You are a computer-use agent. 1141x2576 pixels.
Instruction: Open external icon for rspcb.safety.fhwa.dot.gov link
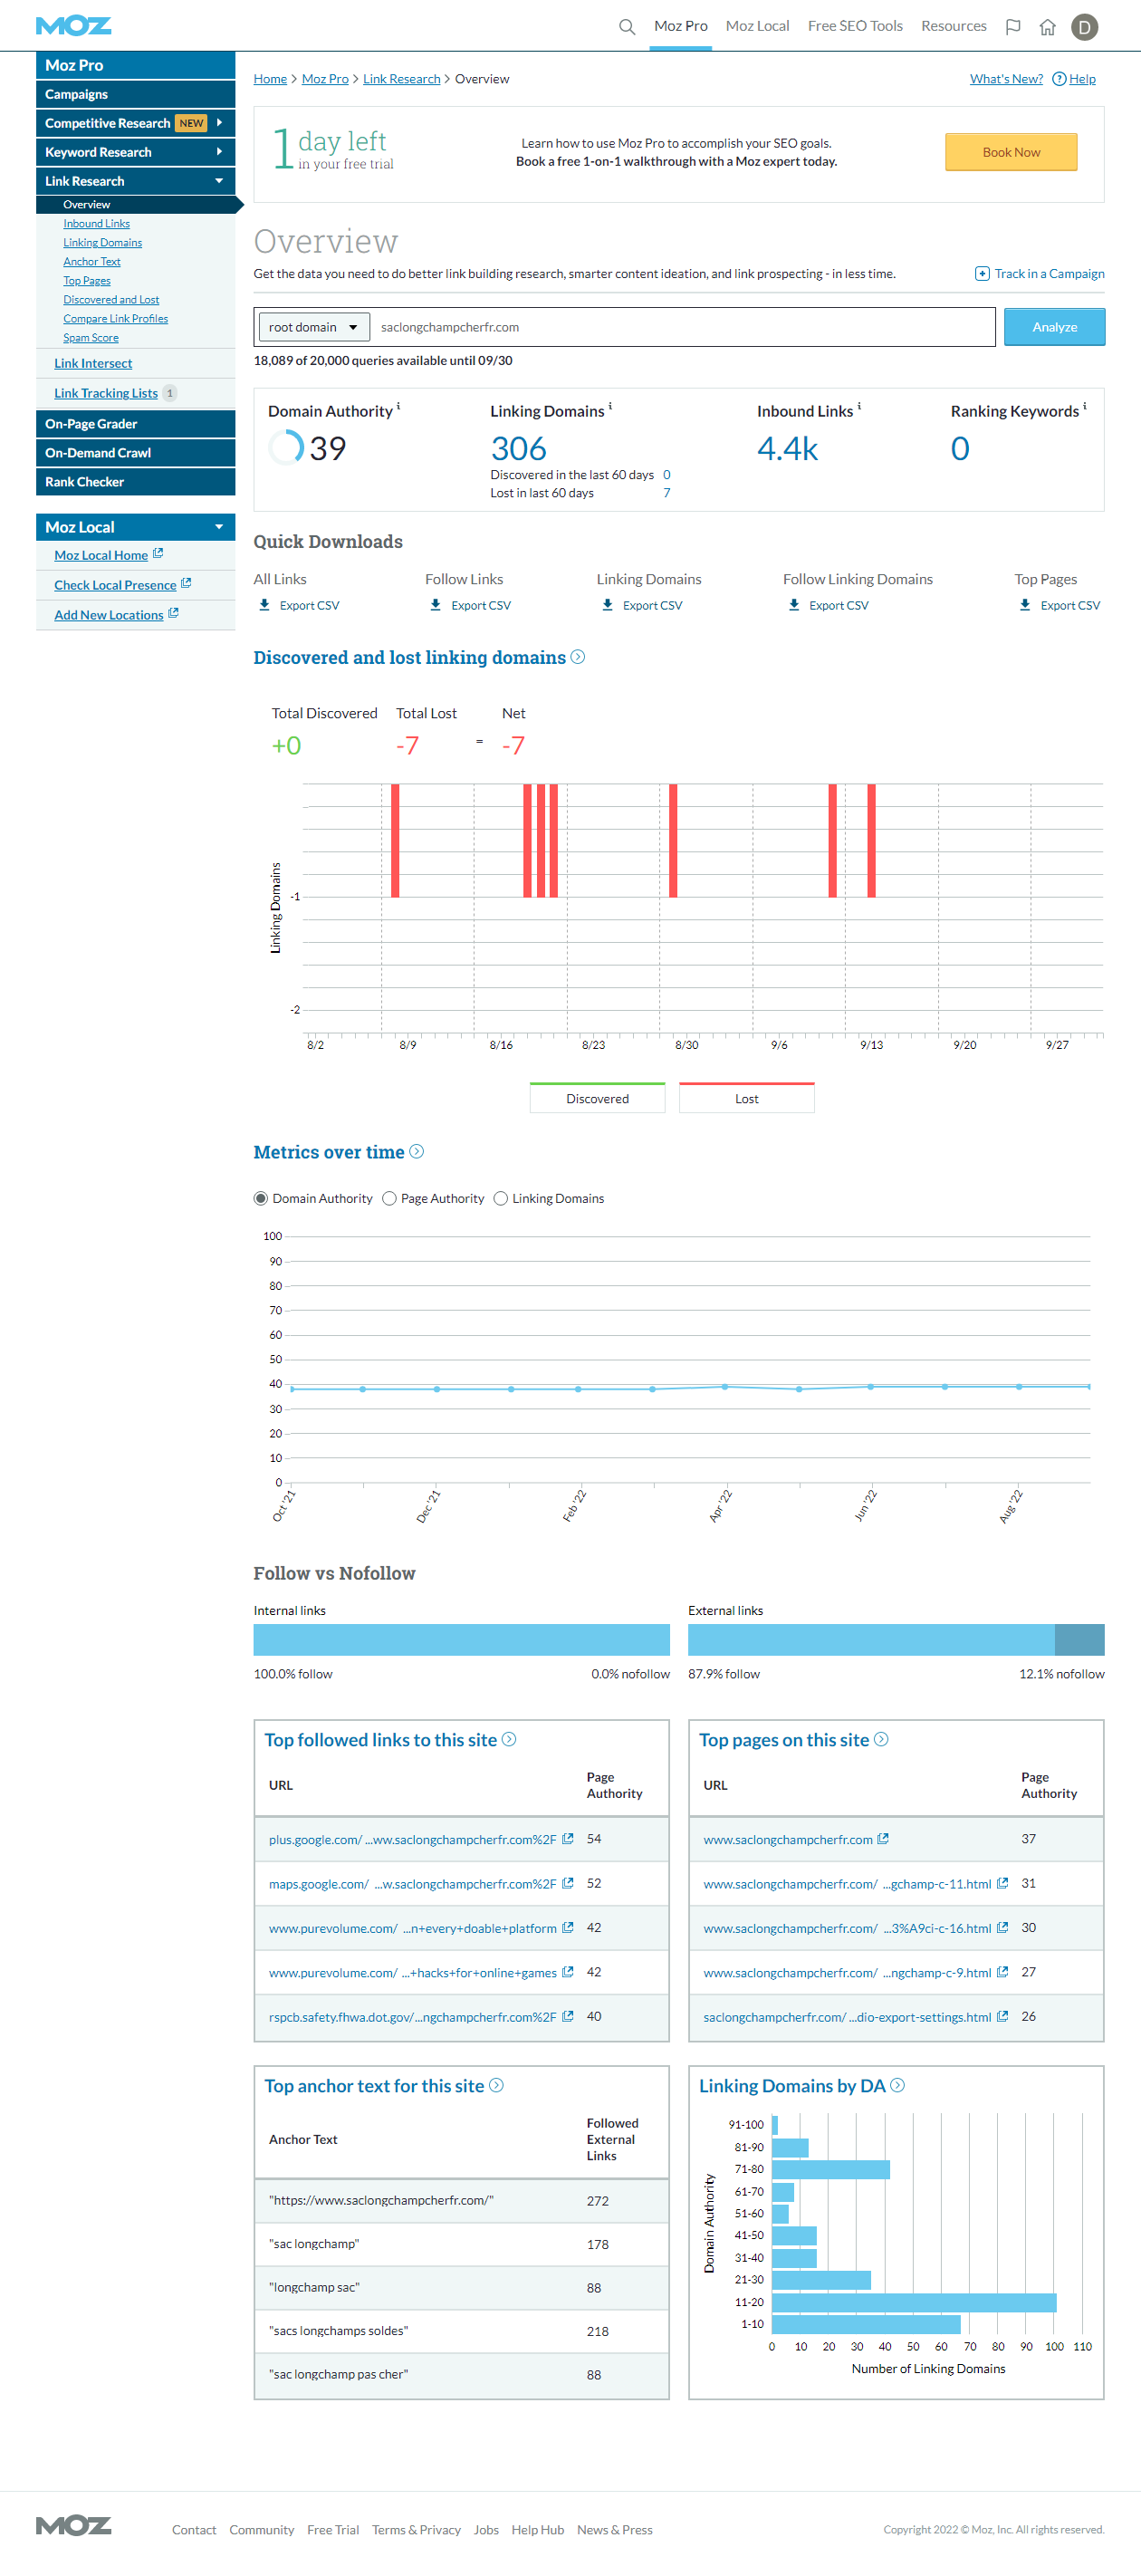(x=568, y=2016)
